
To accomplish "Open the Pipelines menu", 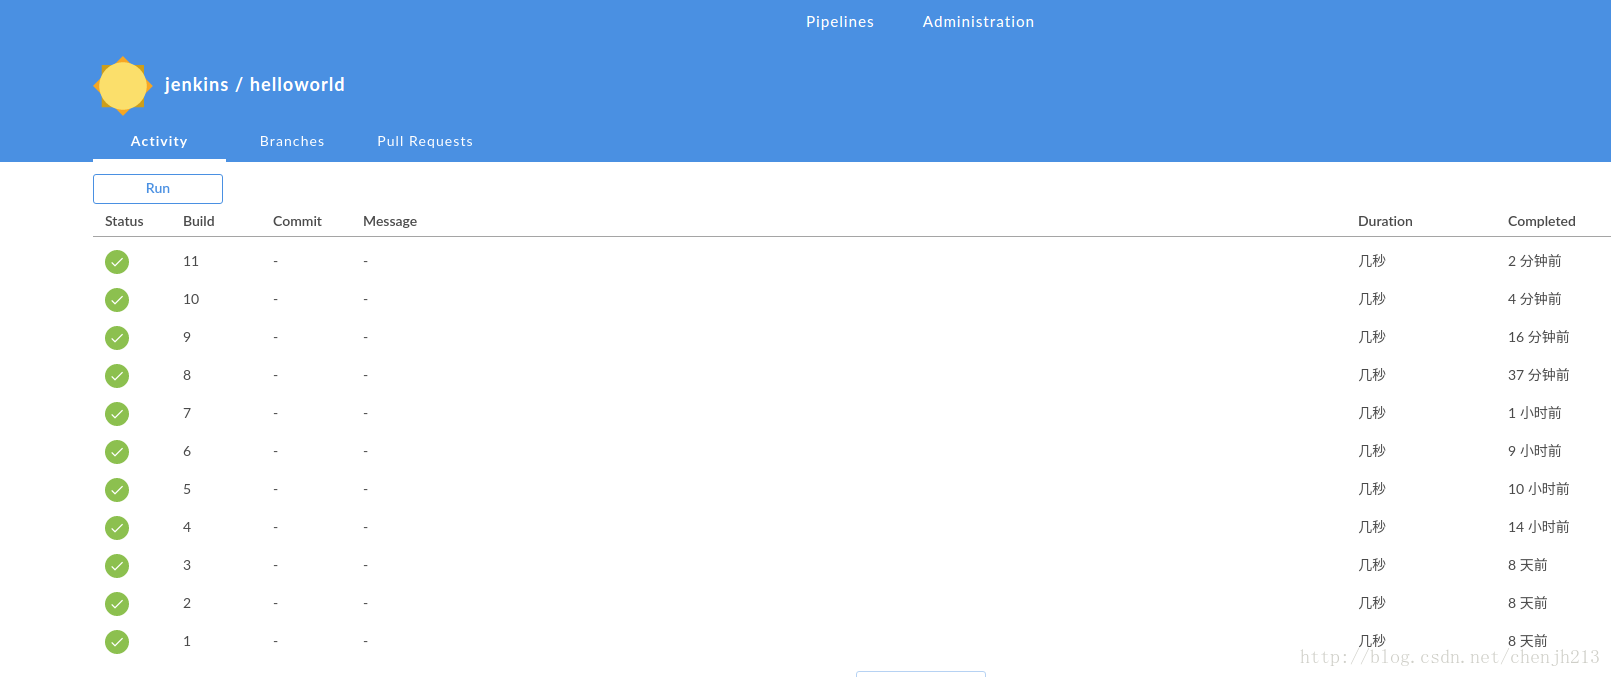I will (840, 22).
